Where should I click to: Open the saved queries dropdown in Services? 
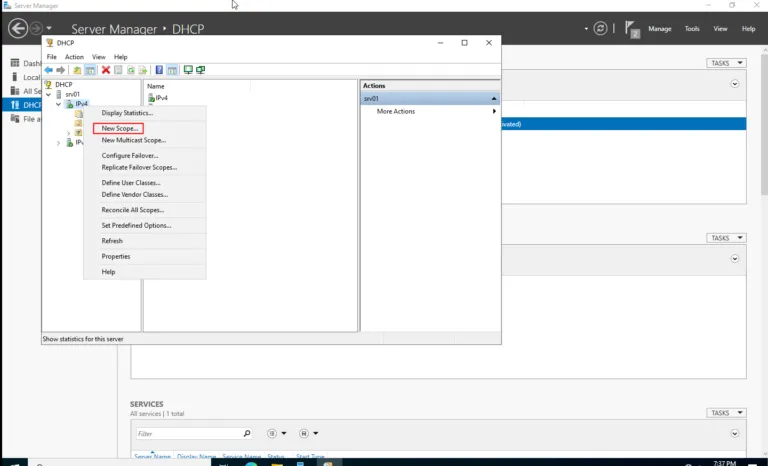pyautogui.click(x=309, y=433)
